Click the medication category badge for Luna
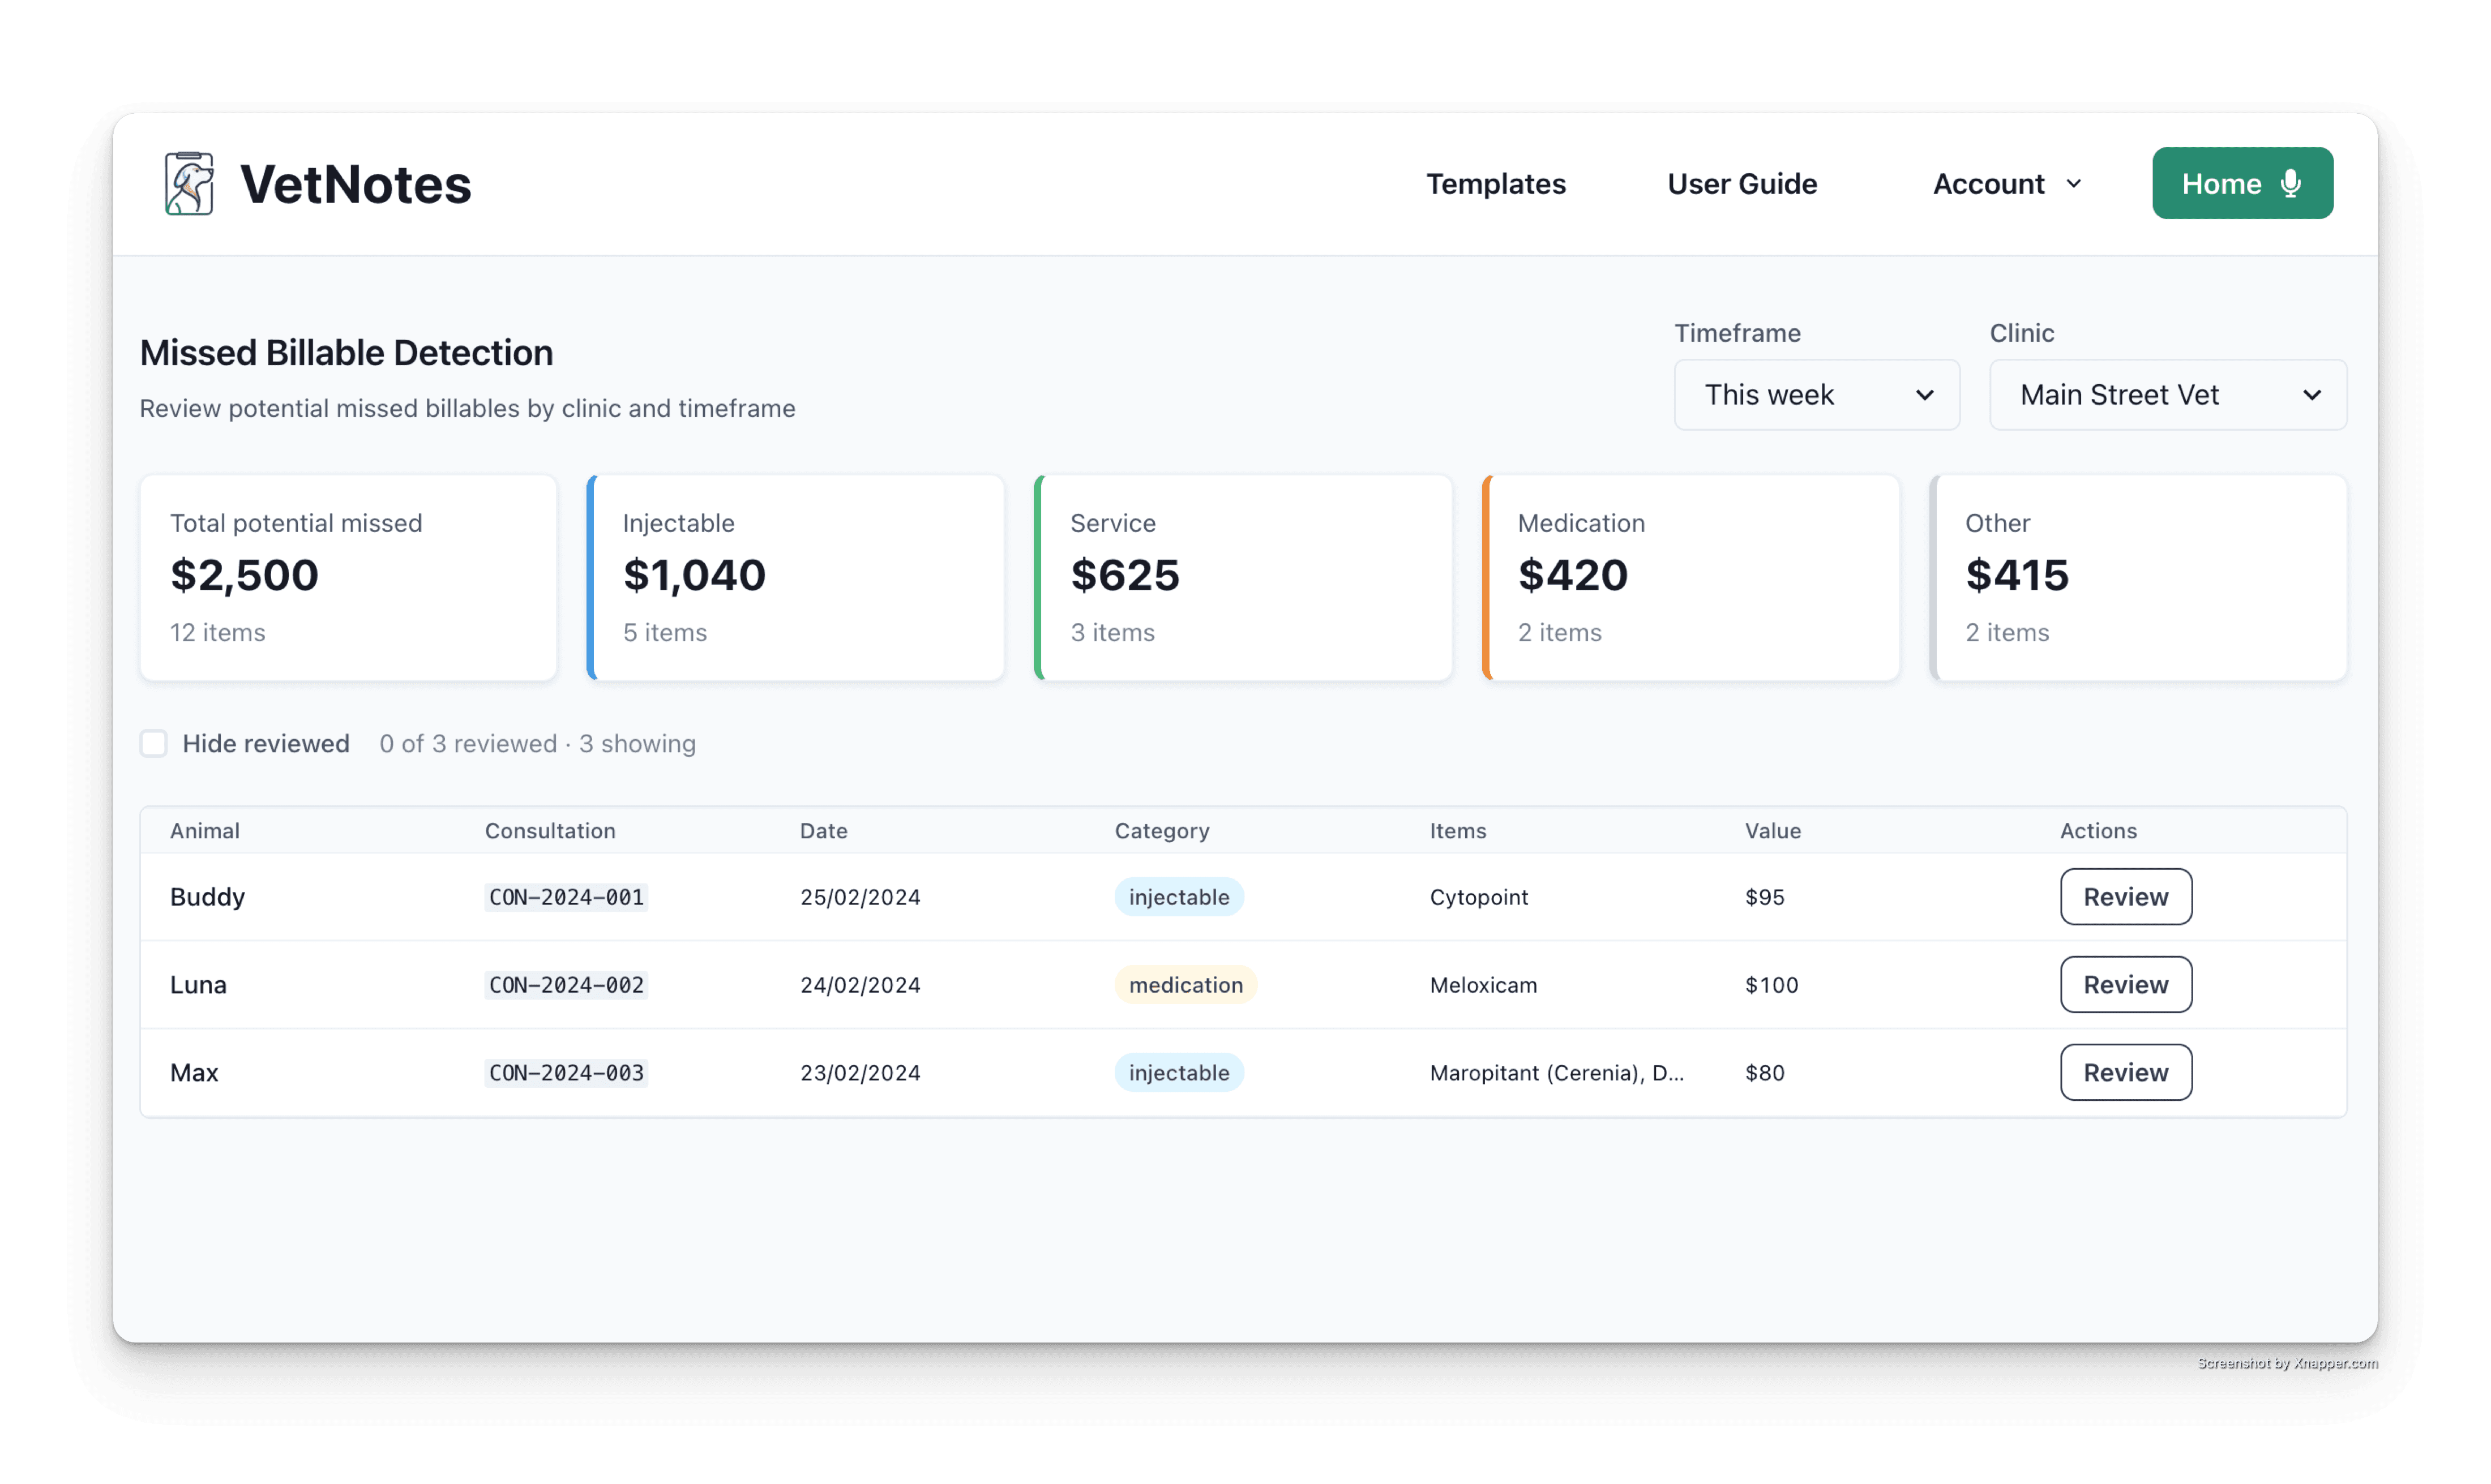 (1185, 985)
